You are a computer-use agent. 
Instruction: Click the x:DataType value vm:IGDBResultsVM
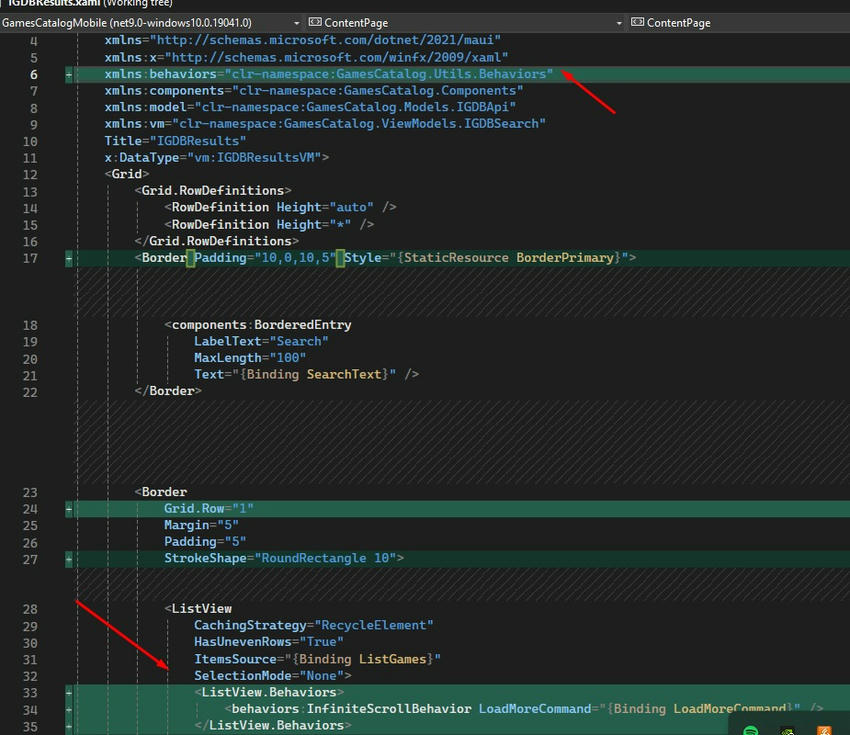254,157
